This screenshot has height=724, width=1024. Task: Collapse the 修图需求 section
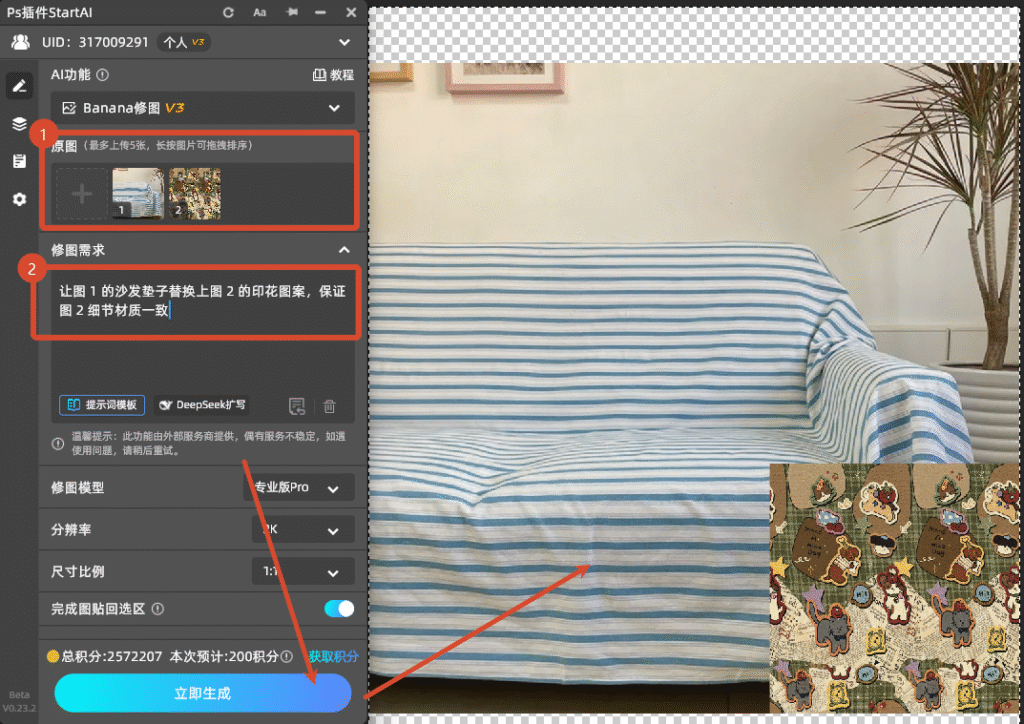pos(344,250)
